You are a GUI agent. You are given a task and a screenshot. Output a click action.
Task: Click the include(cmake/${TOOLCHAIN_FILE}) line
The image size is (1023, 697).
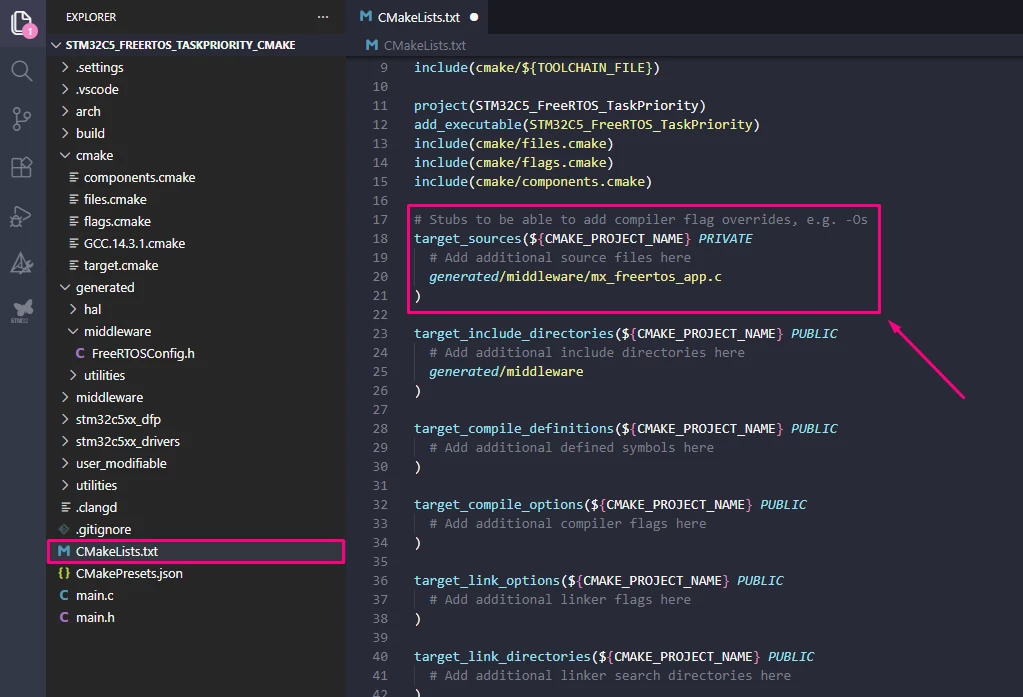(536, 68)
